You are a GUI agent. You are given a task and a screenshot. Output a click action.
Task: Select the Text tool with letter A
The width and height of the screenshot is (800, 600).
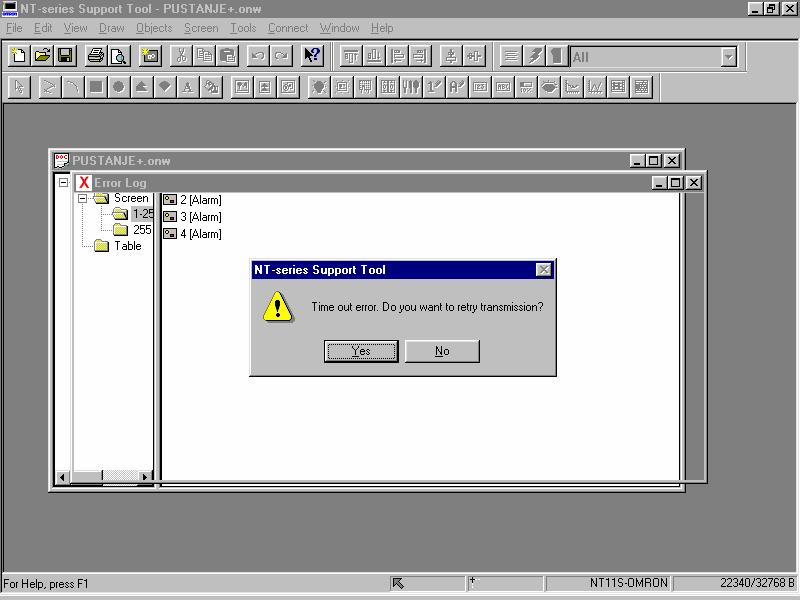point(188,87)
